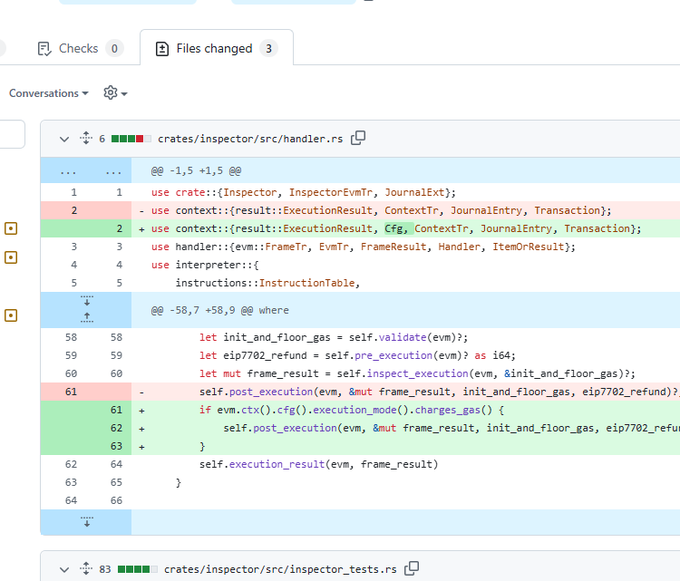The image size is (680, 581).
Task: Open the Files changed tab
Action: coord(216,49)
